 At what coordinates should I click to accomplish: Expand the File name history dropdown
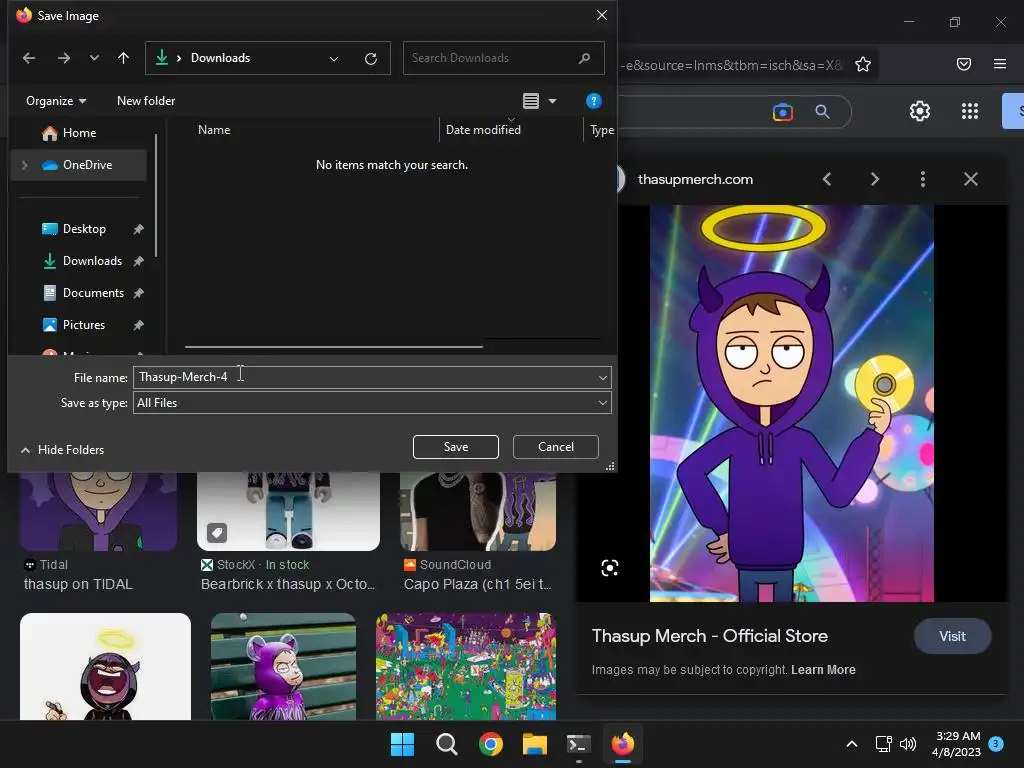point(603,377)
